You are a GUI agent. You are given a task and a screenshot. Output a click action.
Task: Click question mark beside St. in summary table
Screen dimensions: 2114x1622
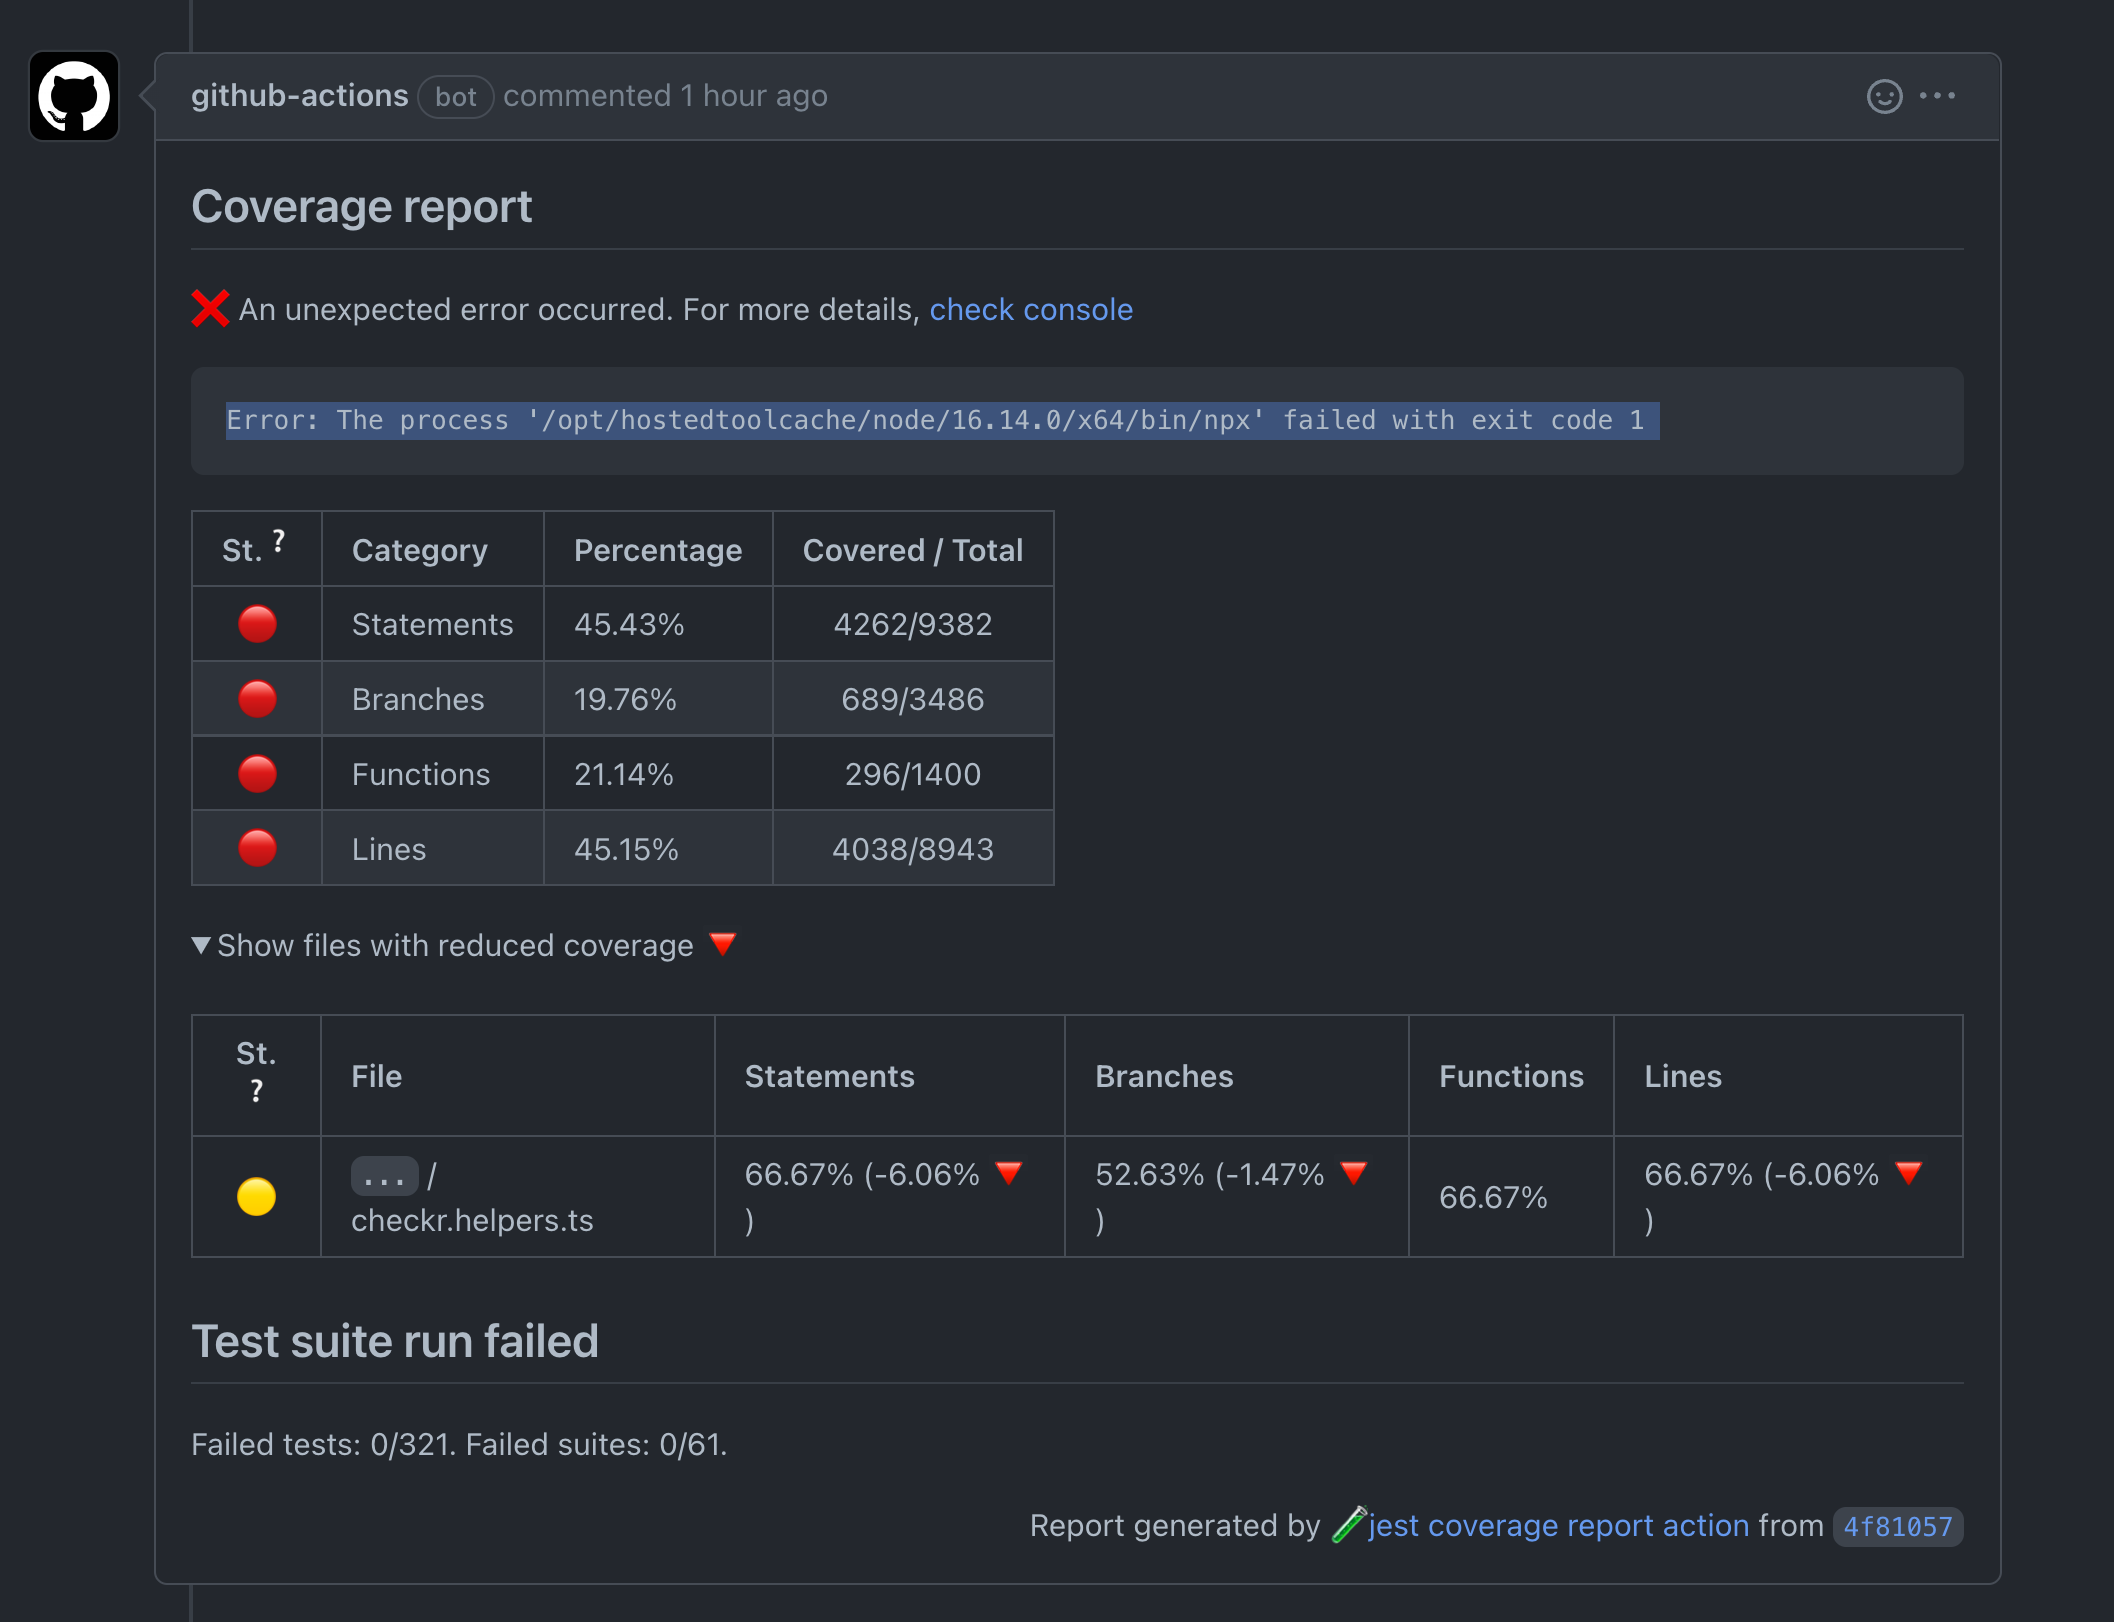point(278,541)
